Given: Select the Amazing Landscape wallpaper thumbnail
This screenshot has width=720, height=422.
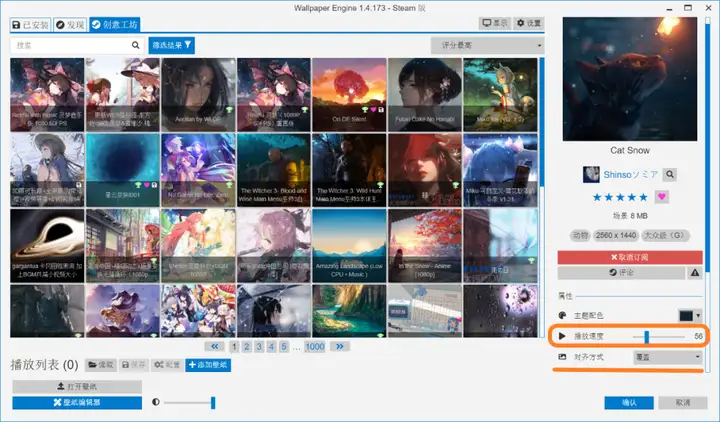Looking at the screenshot, I should [349, 246].
